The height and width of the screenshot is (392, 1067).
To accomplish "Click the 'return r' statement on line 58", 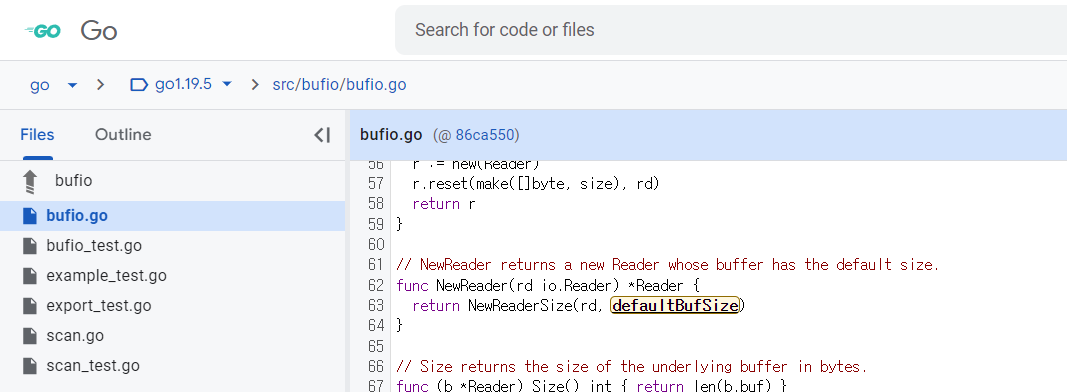I will tap(444, 203).
